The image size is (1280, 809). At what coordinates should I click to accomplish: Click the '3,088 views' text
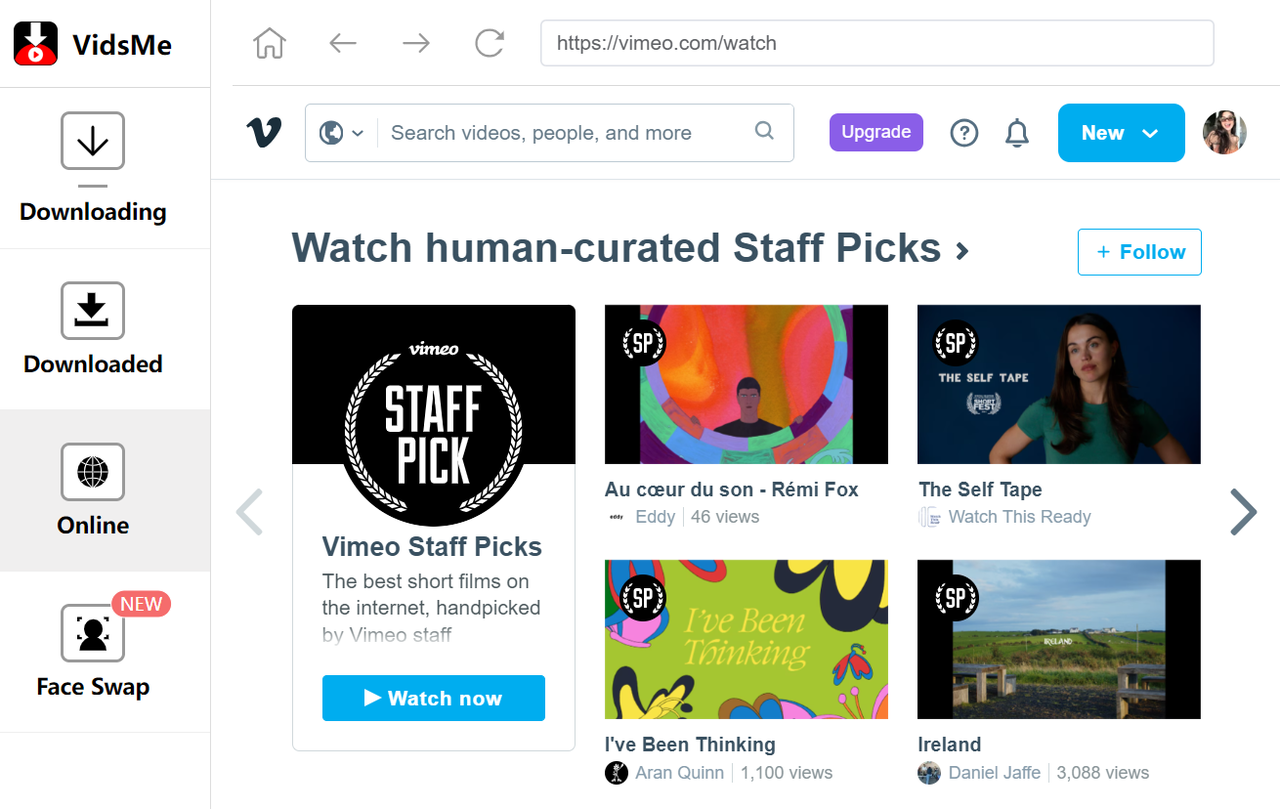click(1103, 773)
